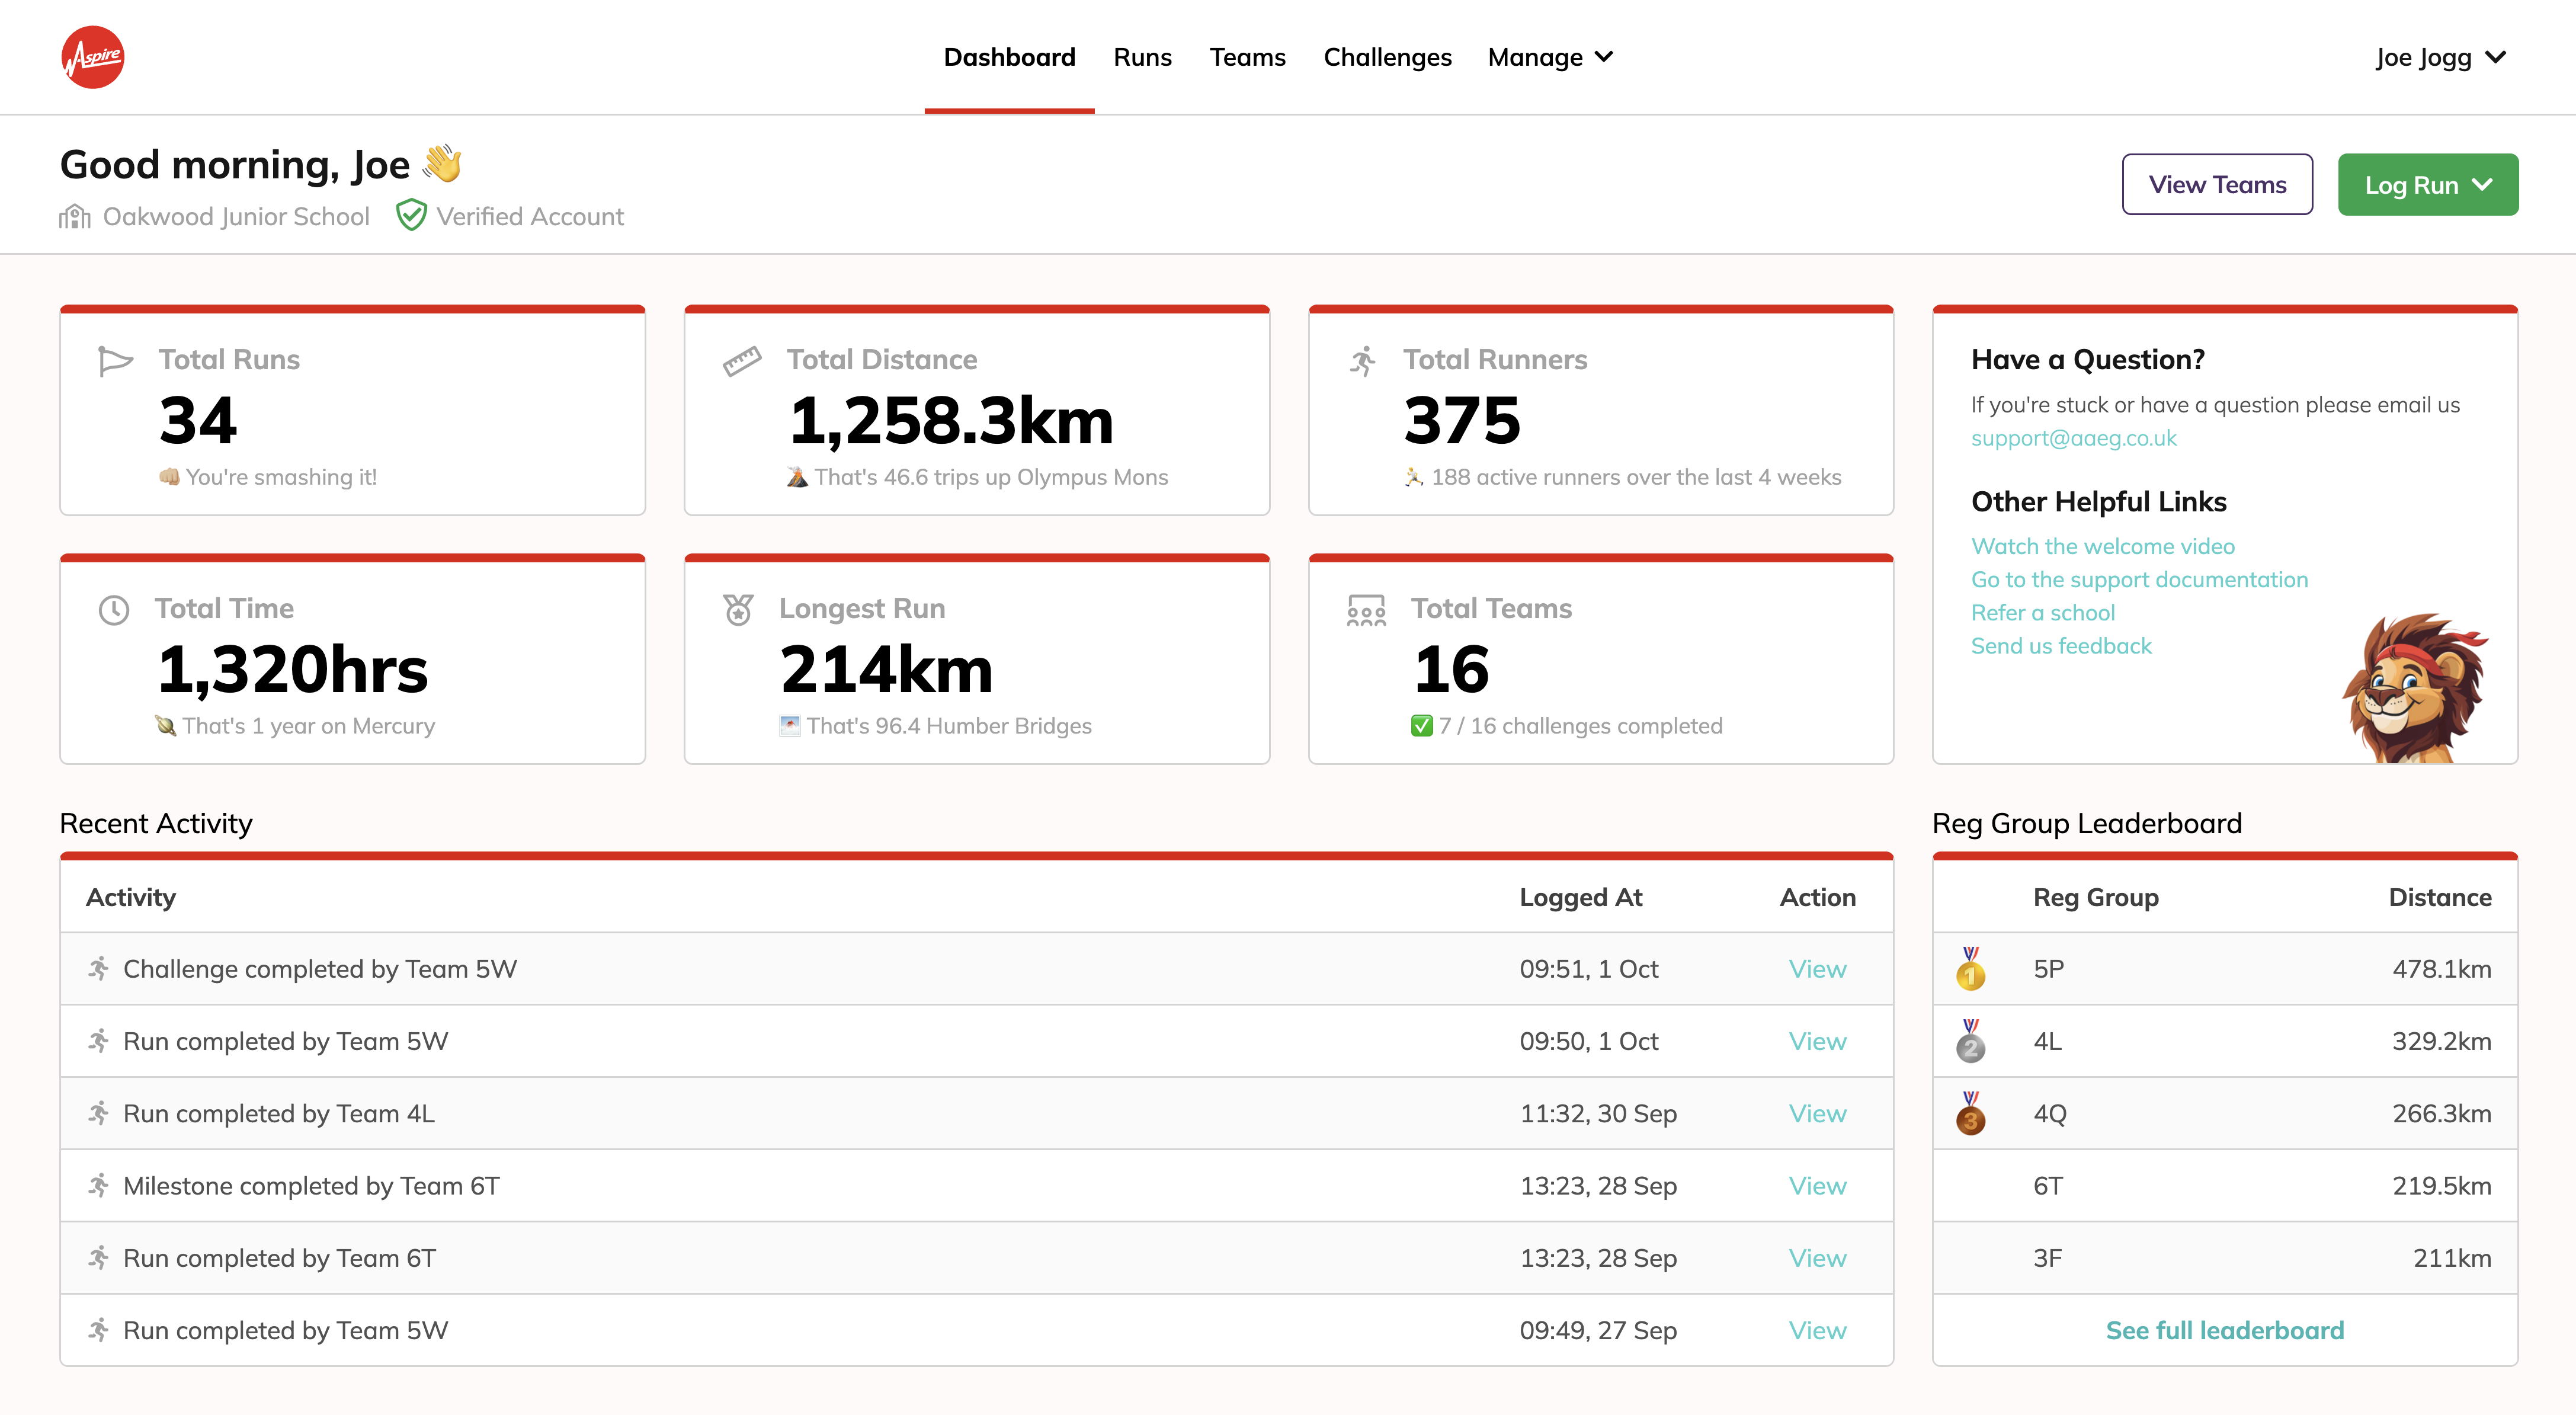Viewport: 2576px width, 1415px height.
Task: Click the 478.1km distance value
Action: tap(2441, 969)
